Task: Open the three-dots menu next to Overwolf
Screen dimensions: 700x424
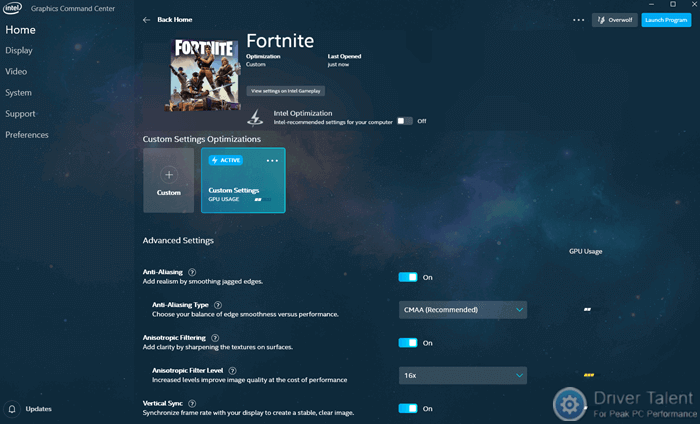Action: 579,20
